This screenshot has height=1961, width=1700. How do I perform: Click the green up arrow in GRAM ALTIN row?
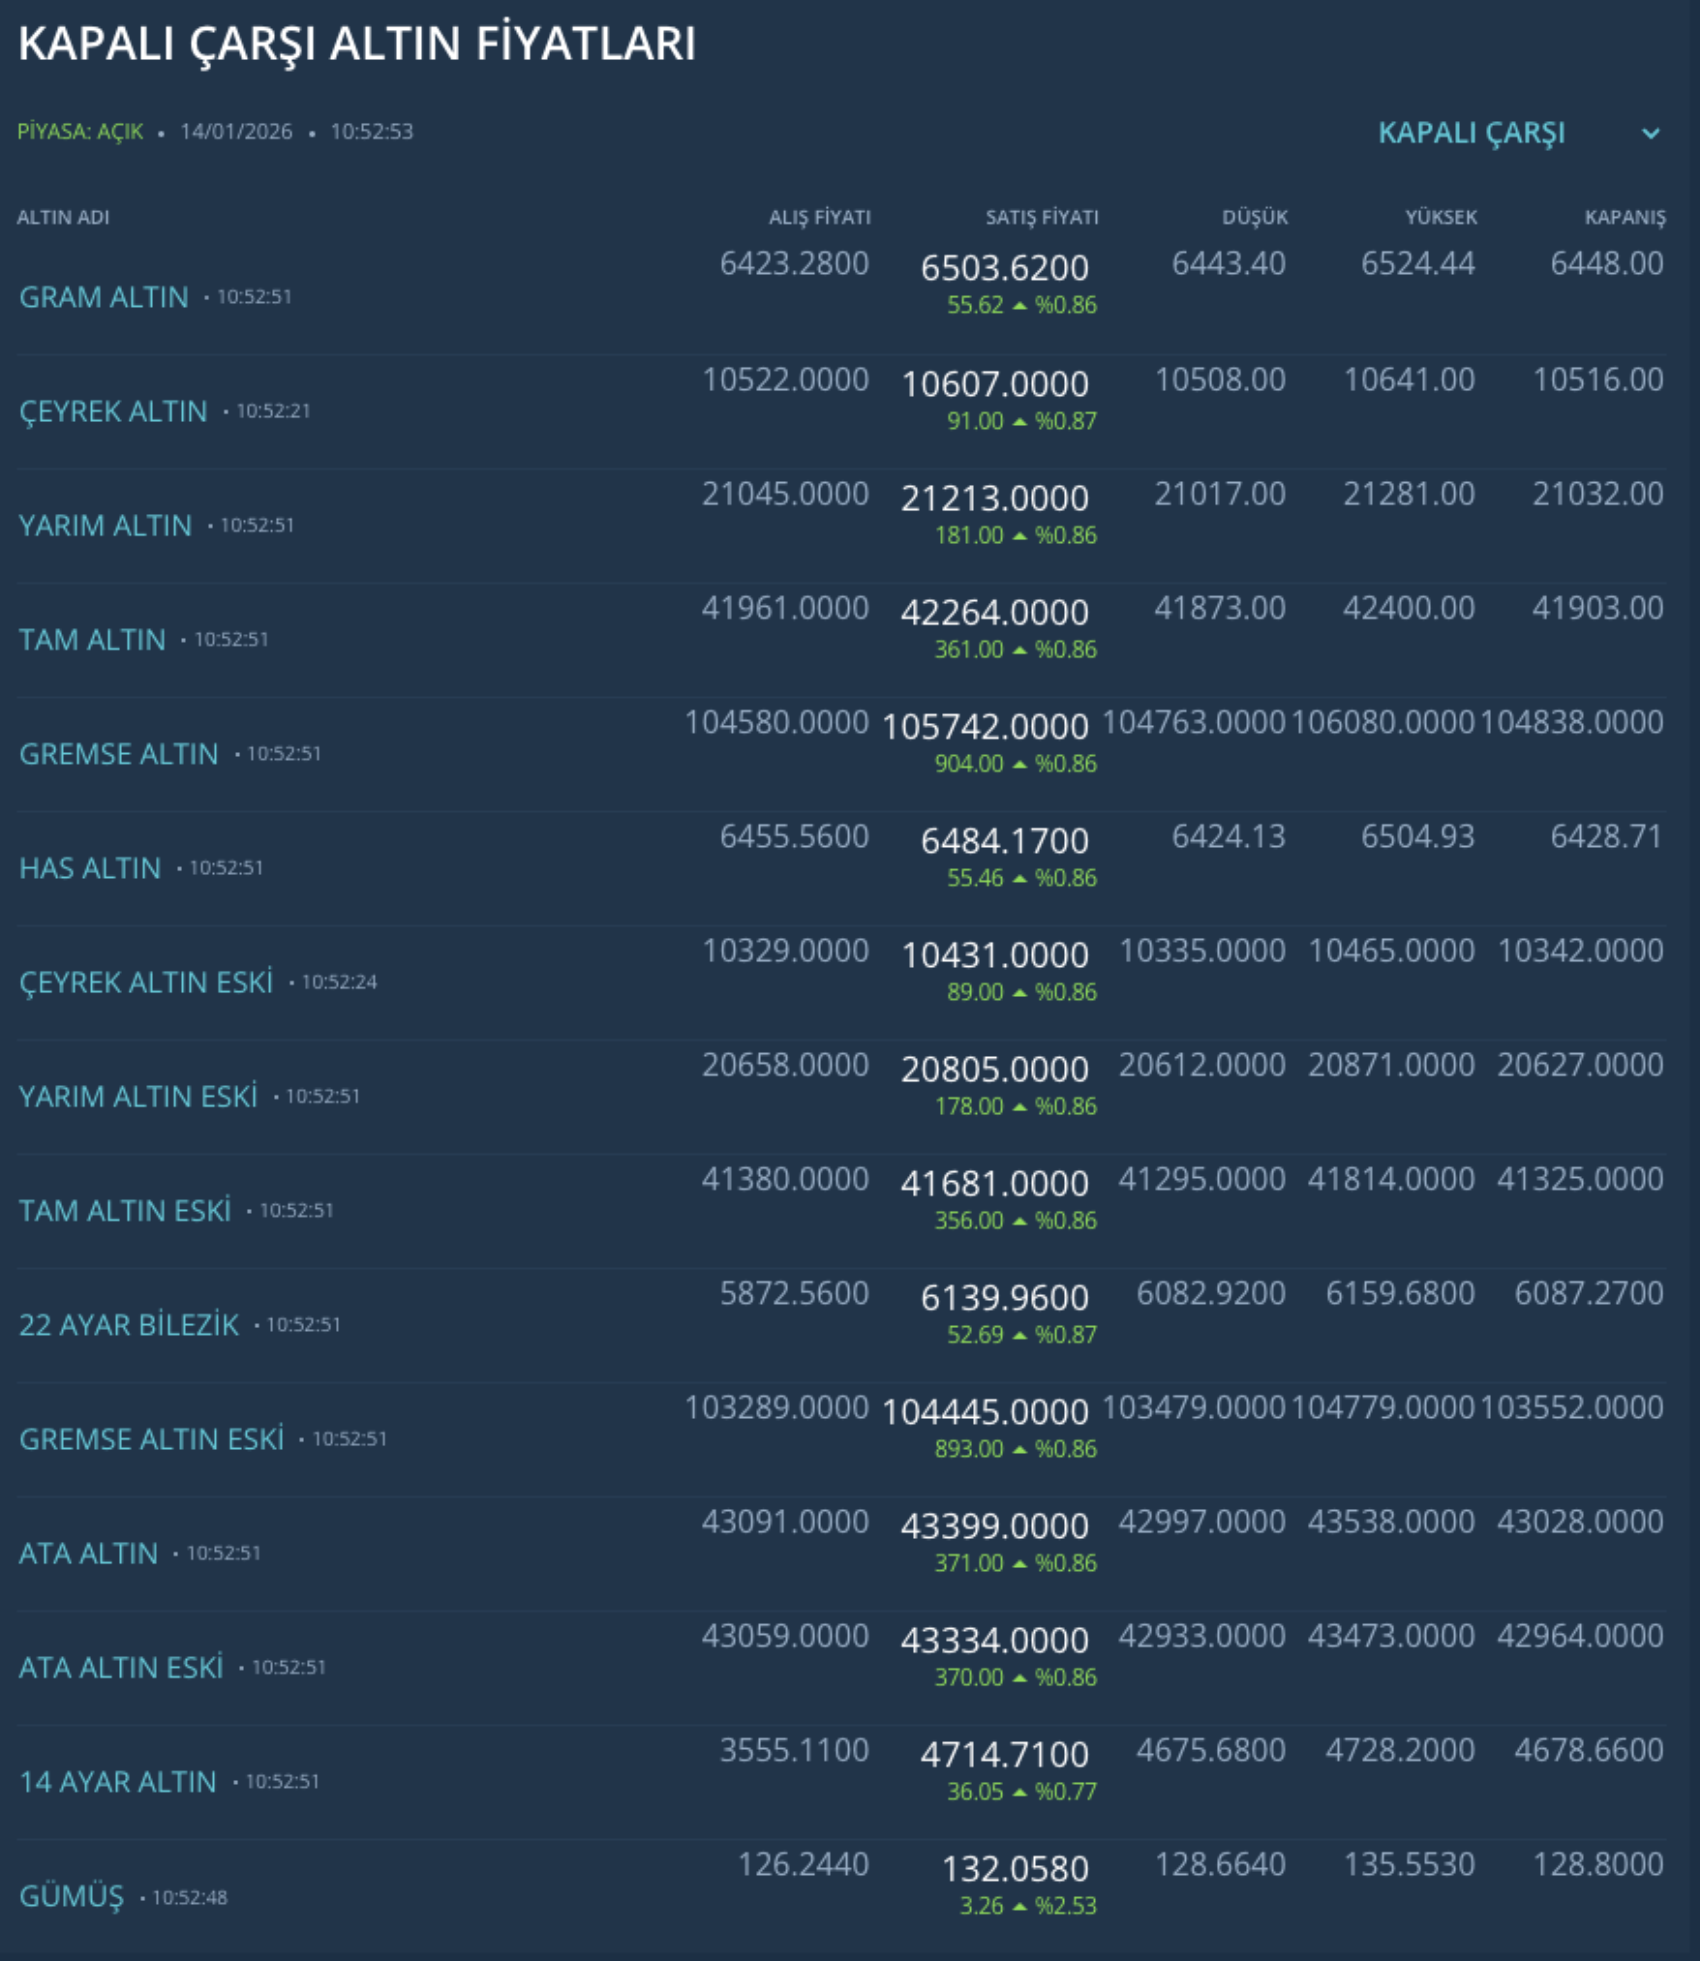[x=1020, y=306]
